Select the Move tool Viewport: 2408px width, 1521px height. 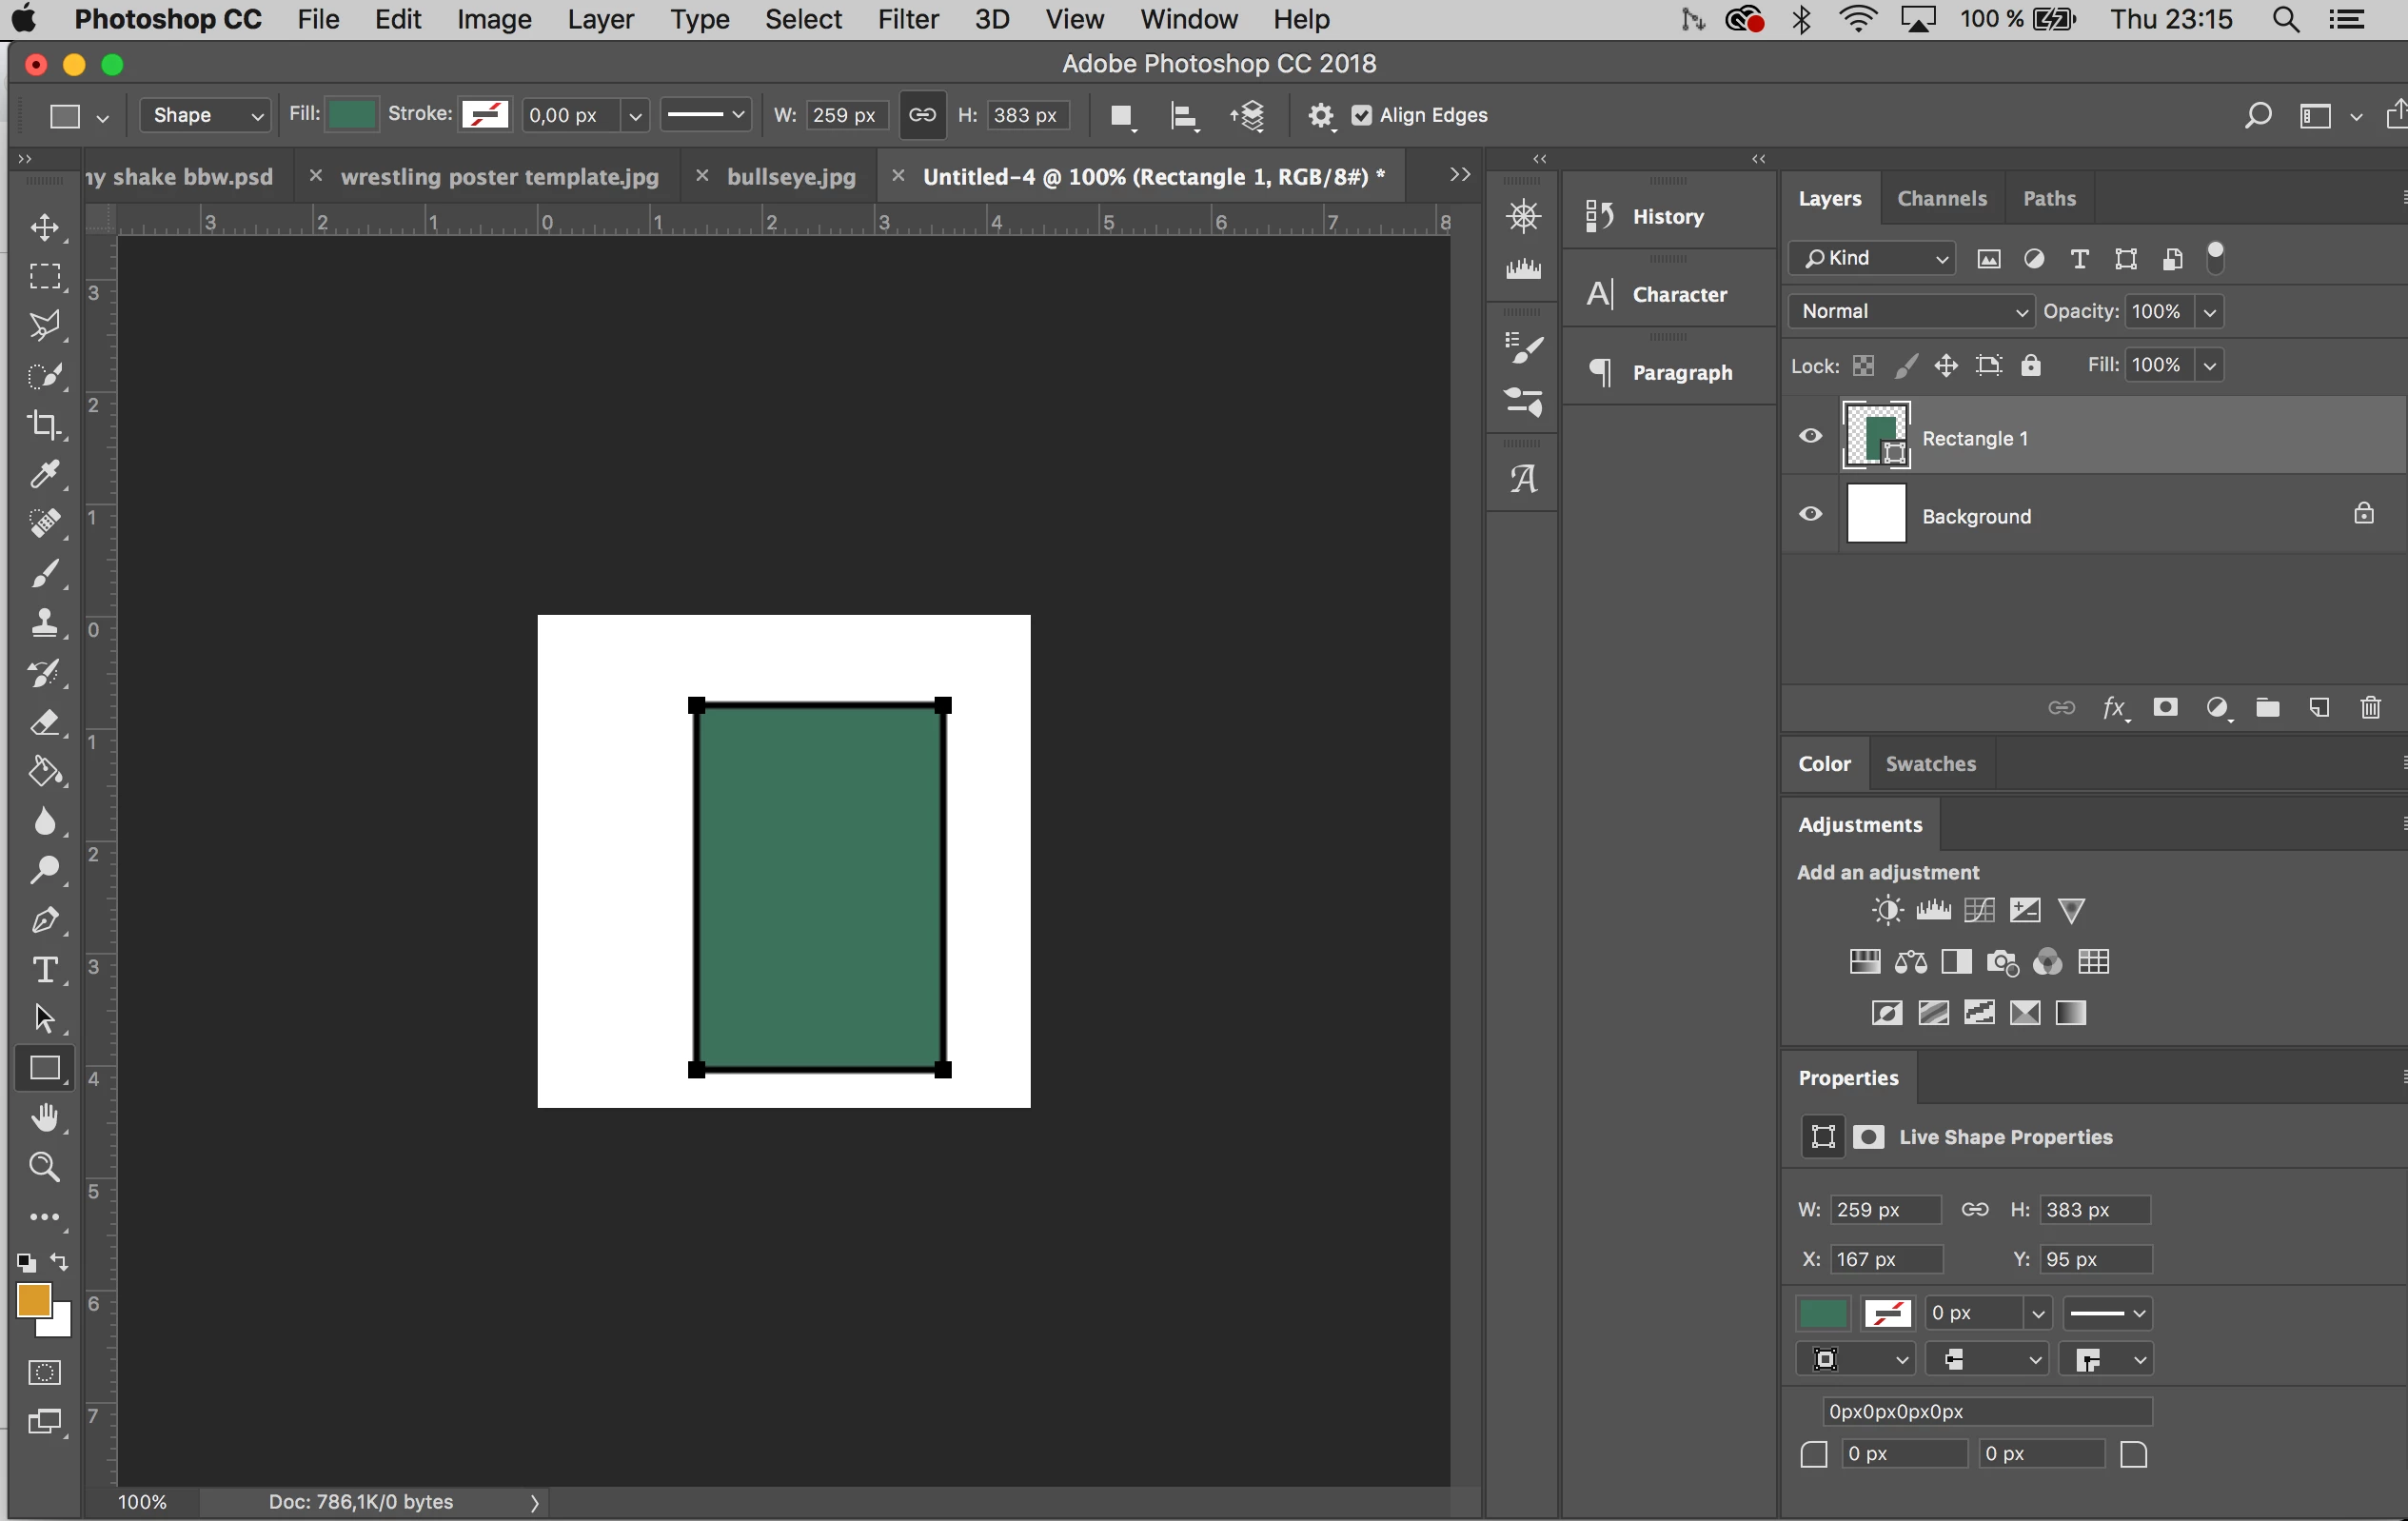pyautogui.click(x=44, y=228)
